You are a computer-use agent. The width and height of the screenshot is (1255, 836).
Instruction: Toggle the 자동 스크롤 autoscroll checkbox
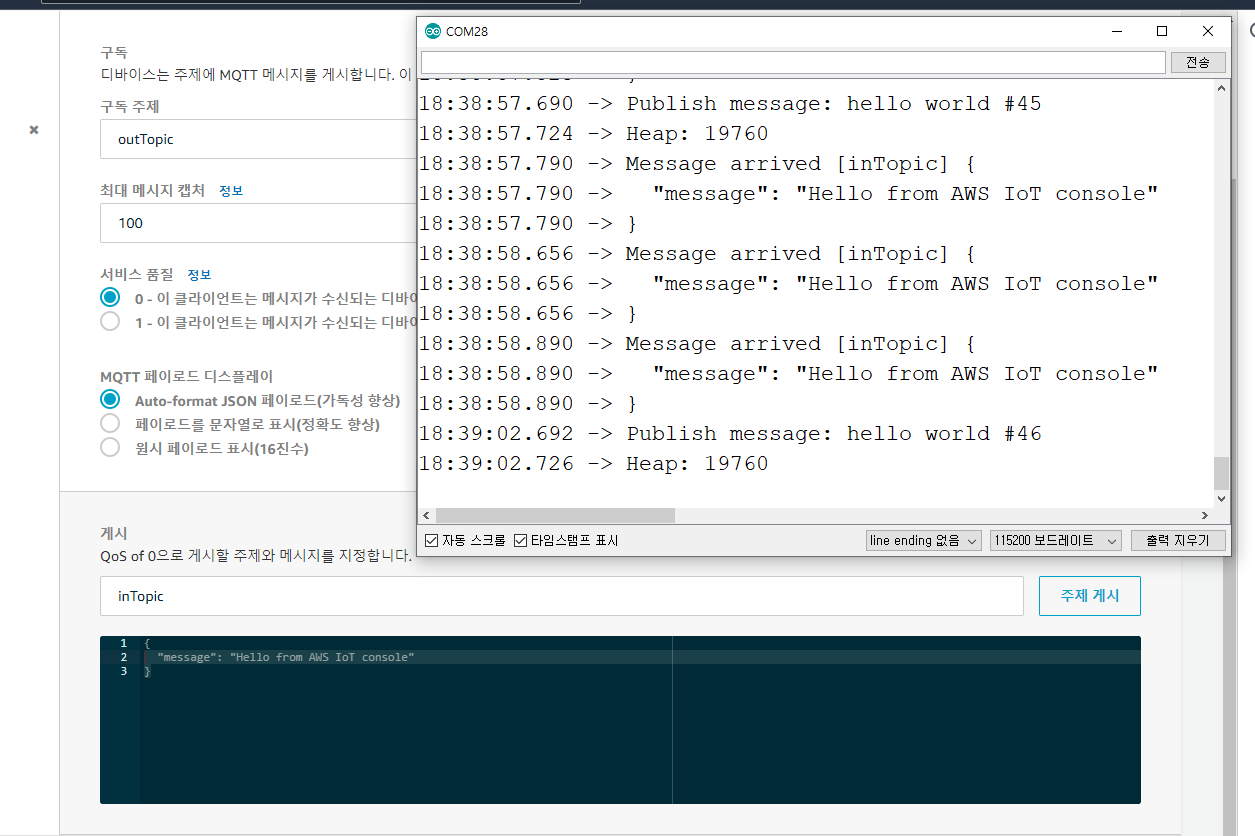tap(432, 540)
